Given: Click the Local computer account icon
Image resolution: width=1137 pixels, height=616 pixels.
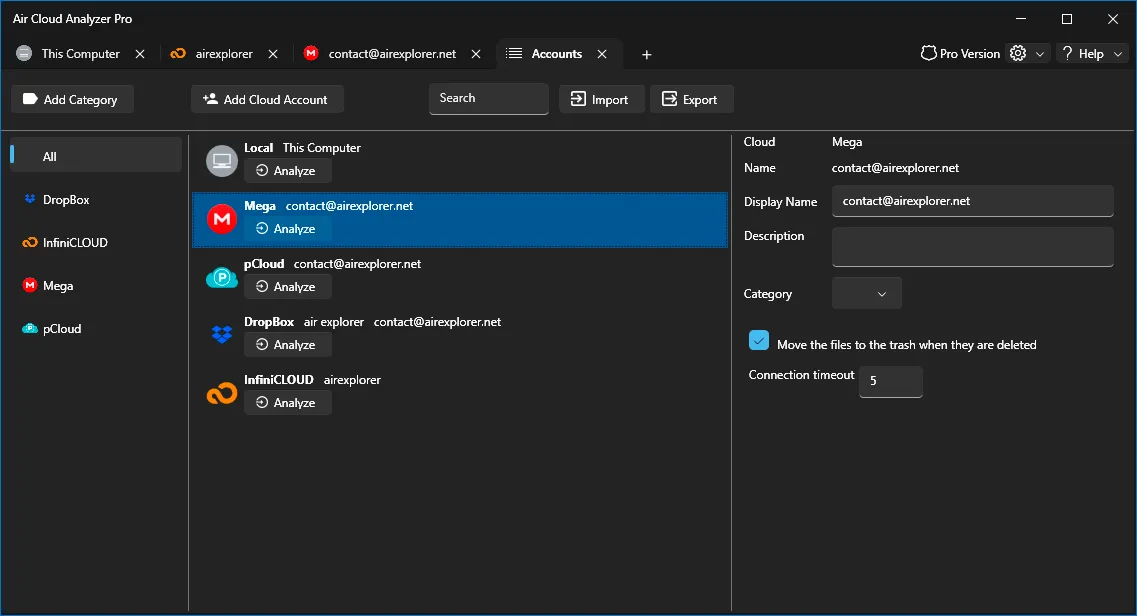Looking at the screenshot, I should pos(222,161).
